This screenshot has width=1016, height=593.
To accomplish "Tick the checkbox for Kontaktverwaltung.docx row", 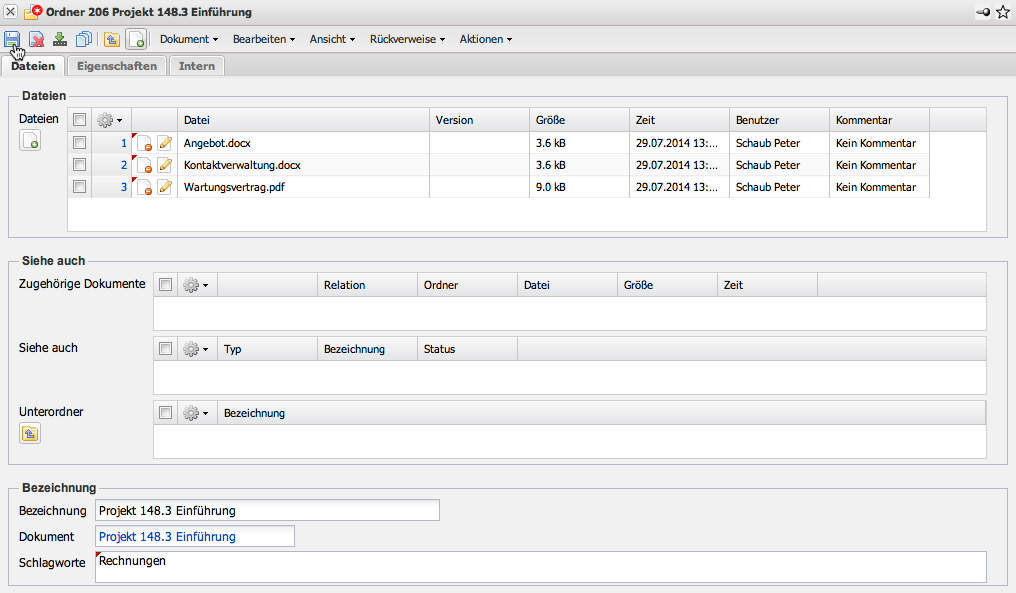I will coord(80,165).
